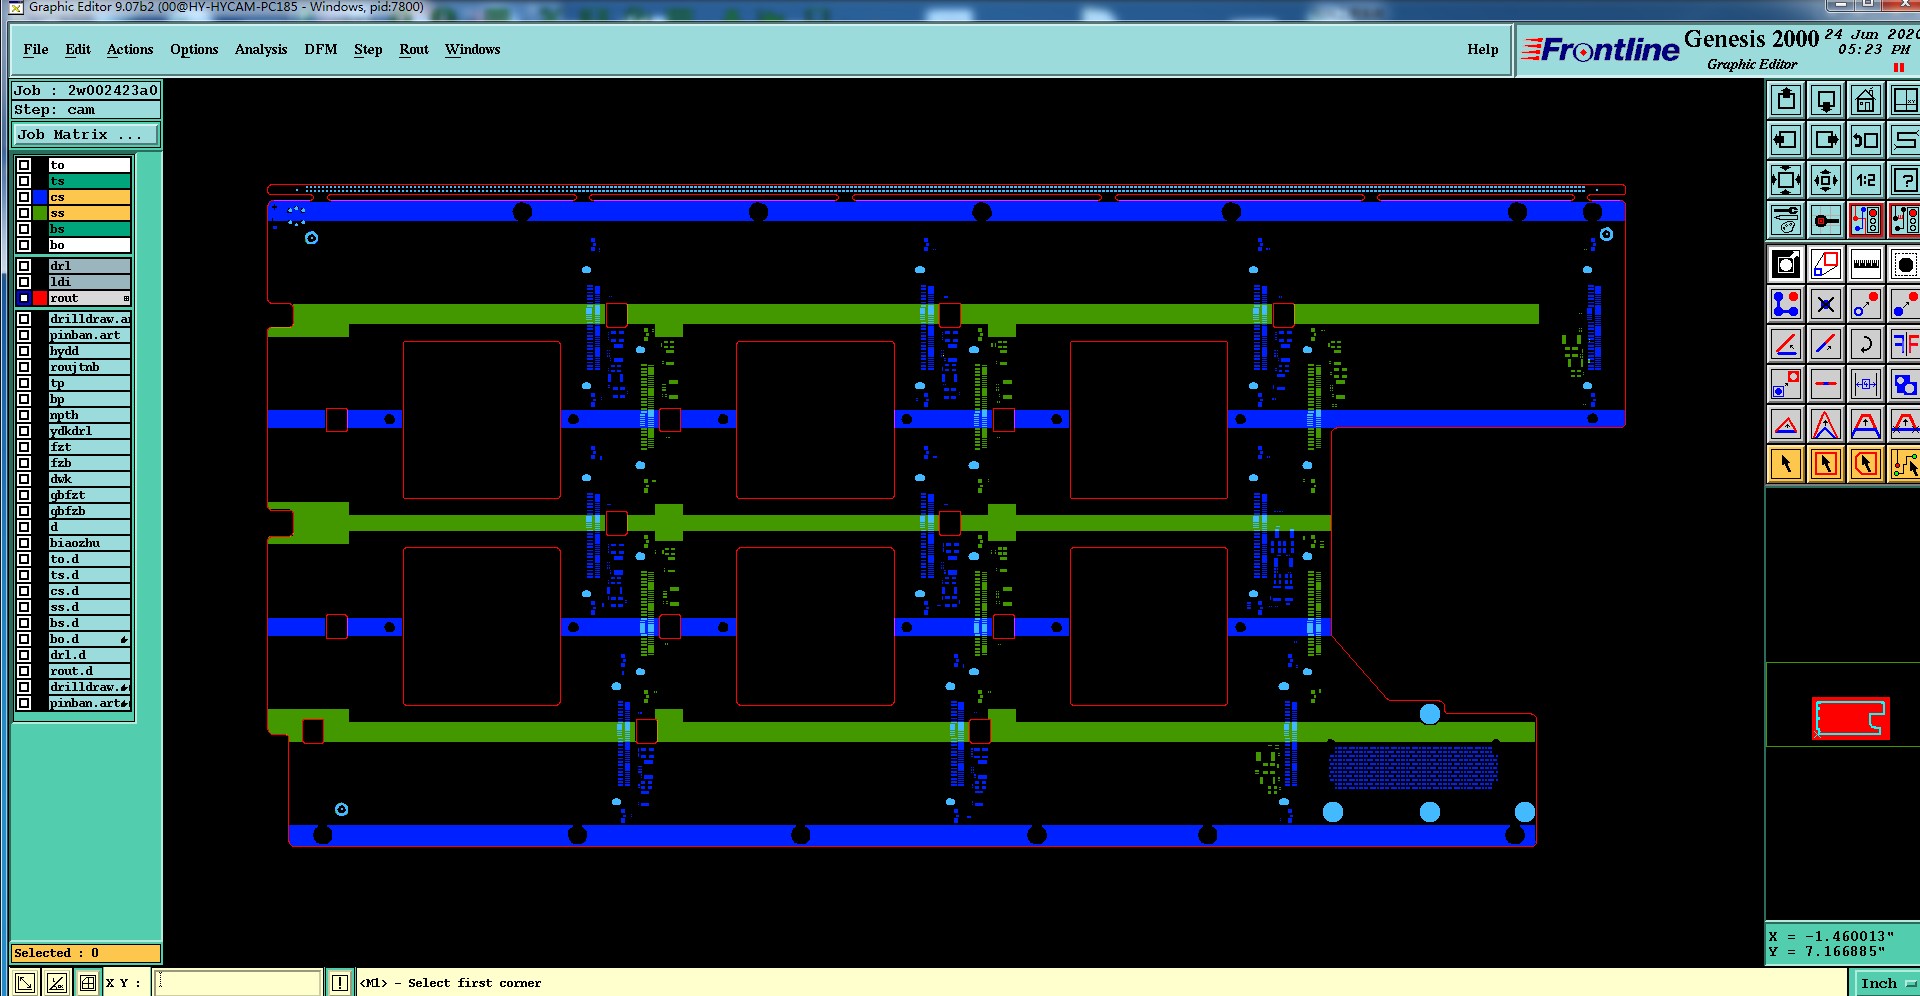
Task: Select the plain arrow pointer tool
Action: pyautogui.click(x=1786, y=464)
